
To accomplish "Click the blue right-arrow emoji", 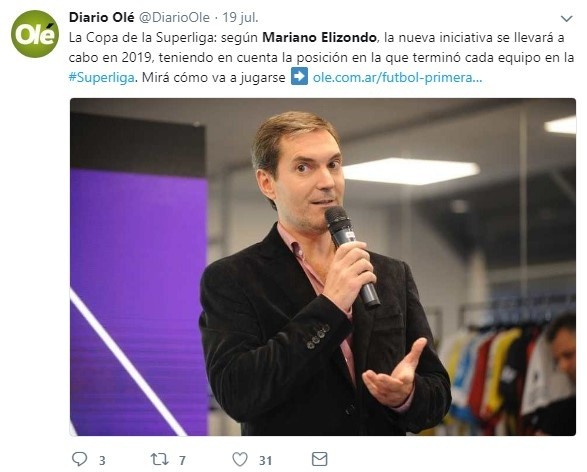I will [x=299, y=76].
